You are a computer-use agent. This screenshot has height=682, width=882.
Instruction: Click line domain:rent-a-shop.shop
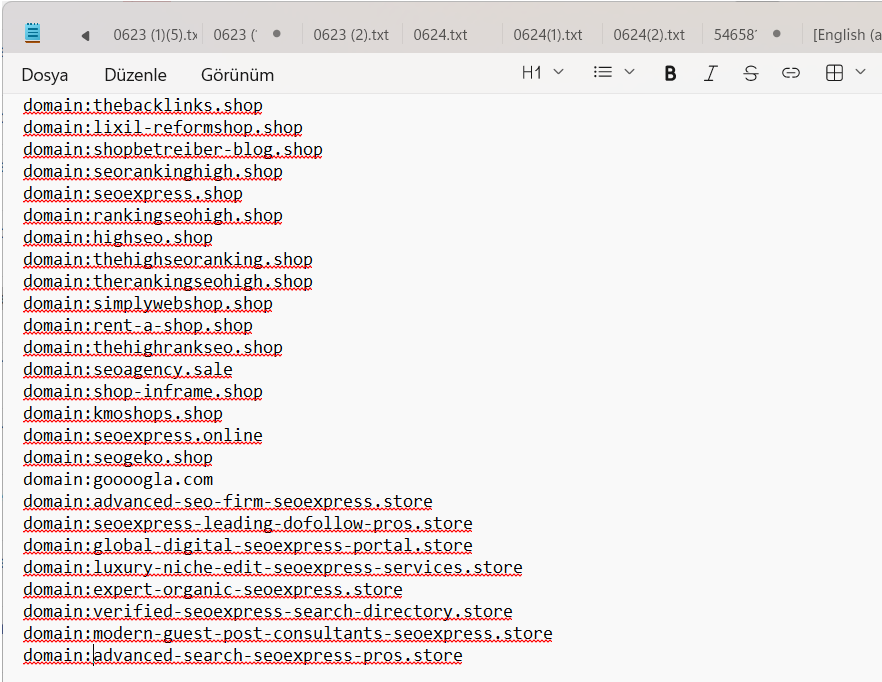click(x=138, y=325)
